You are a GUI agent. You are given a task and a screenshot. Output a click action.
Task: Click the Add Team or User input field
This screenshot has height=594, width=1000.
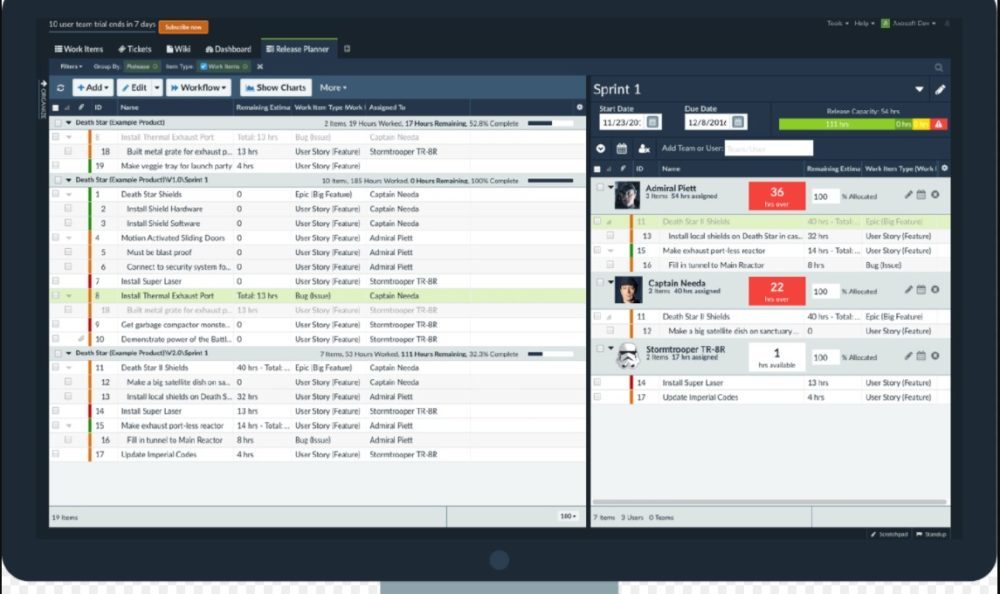[770, 148]
